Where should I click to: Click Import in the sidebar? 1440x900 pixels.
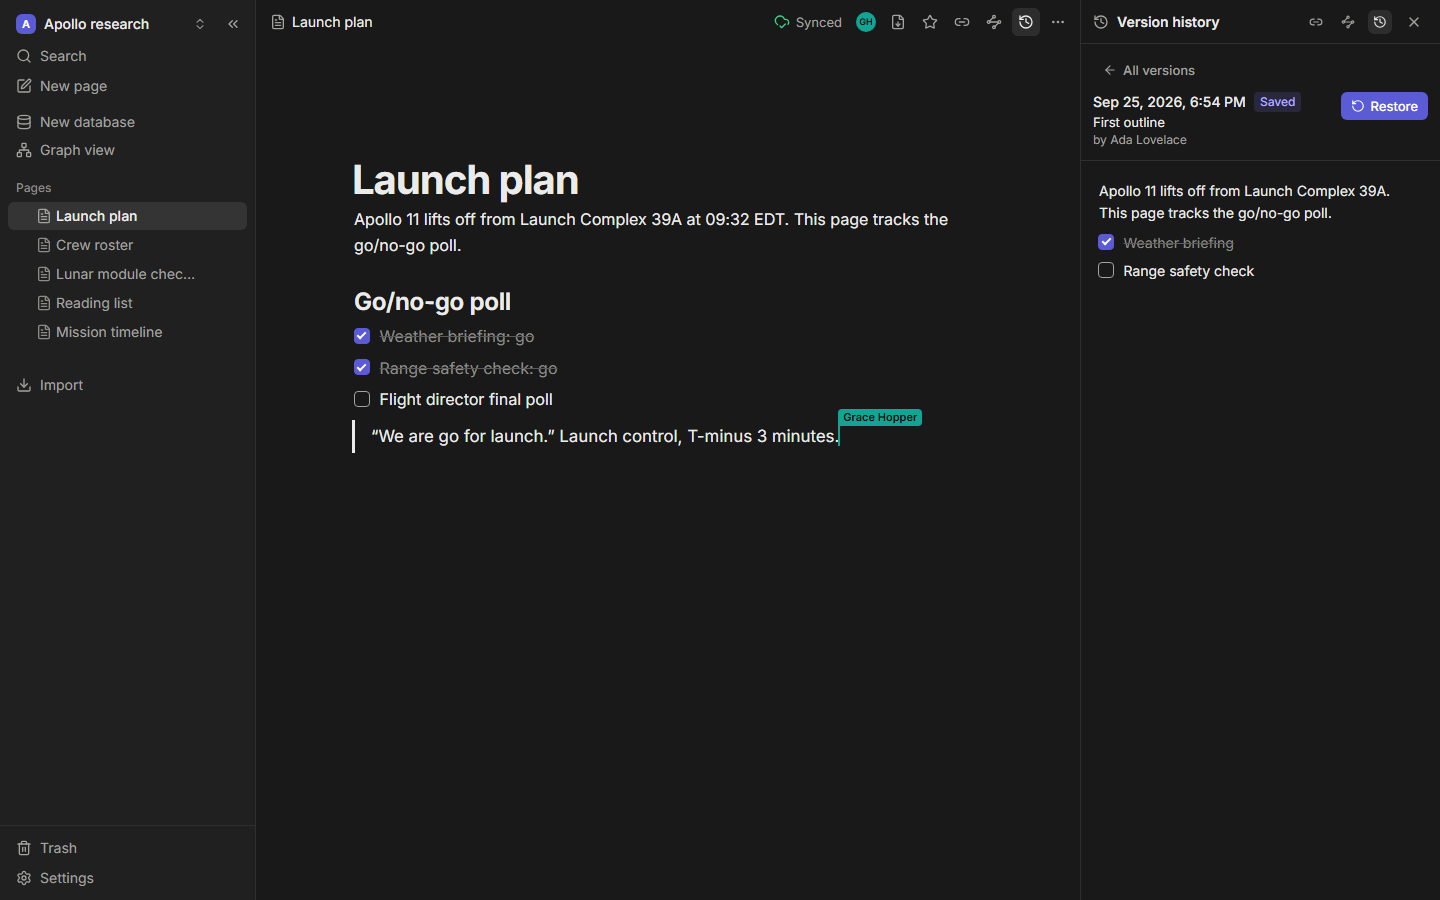127,385
